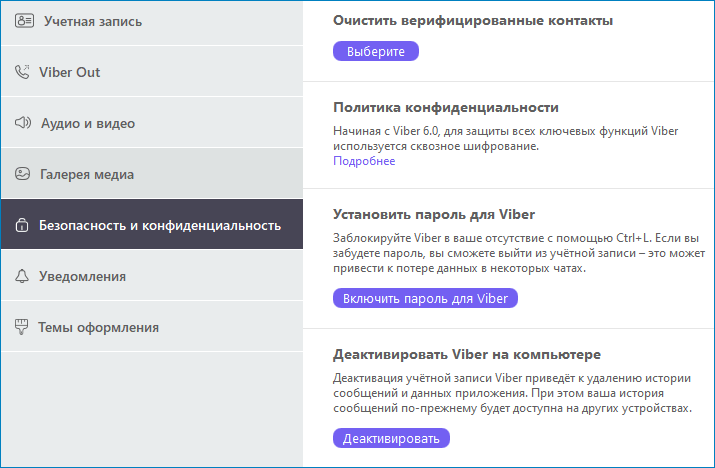Viewport: 715px width, 468px height.
Task: Click the text about сквозное шифрование
Action: point(506,138)
